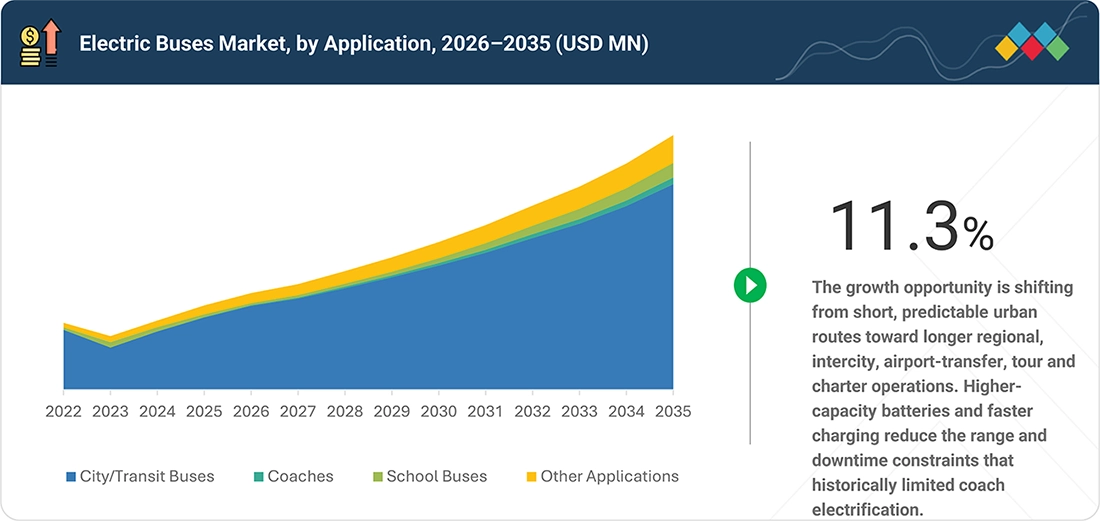Click the 2025 axis label
This screenshot has height=521, width=1100.
tap(204, 412)
